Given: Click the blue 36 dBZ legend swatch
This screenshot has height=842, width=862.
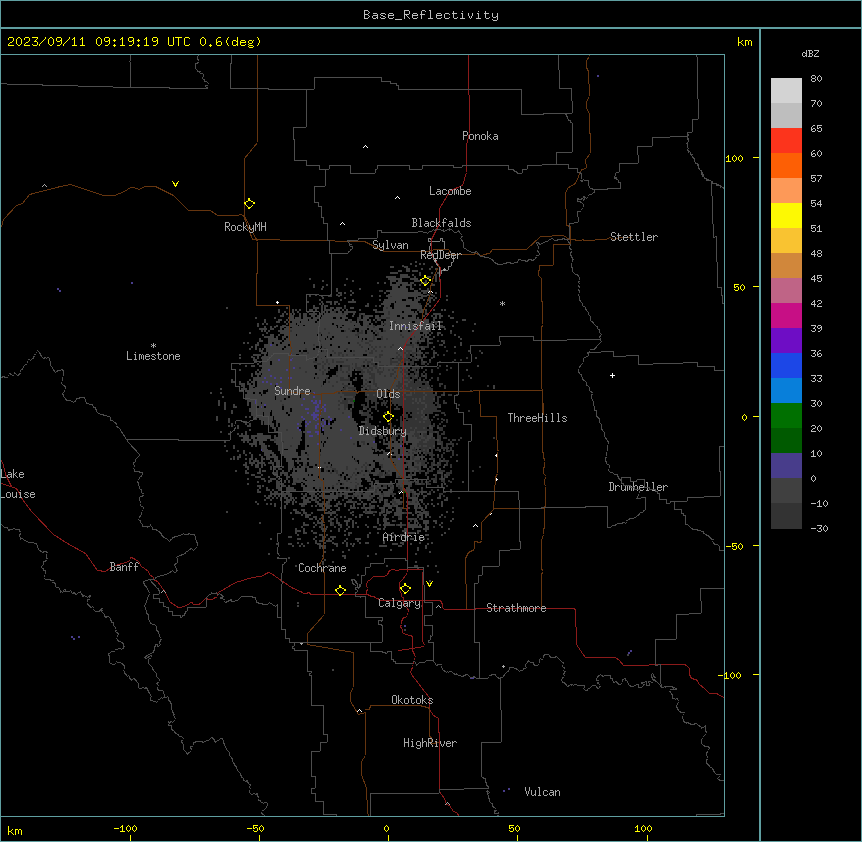Looking at the screenshot, I should pyautogui.click(x=786, y=365).
